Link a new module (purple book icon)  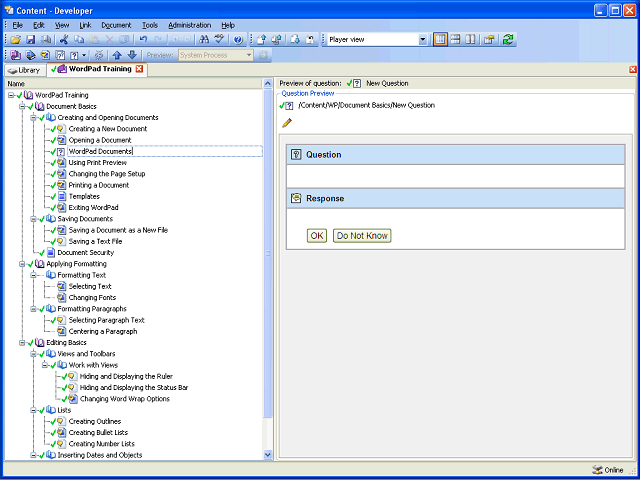pos(16,55)
